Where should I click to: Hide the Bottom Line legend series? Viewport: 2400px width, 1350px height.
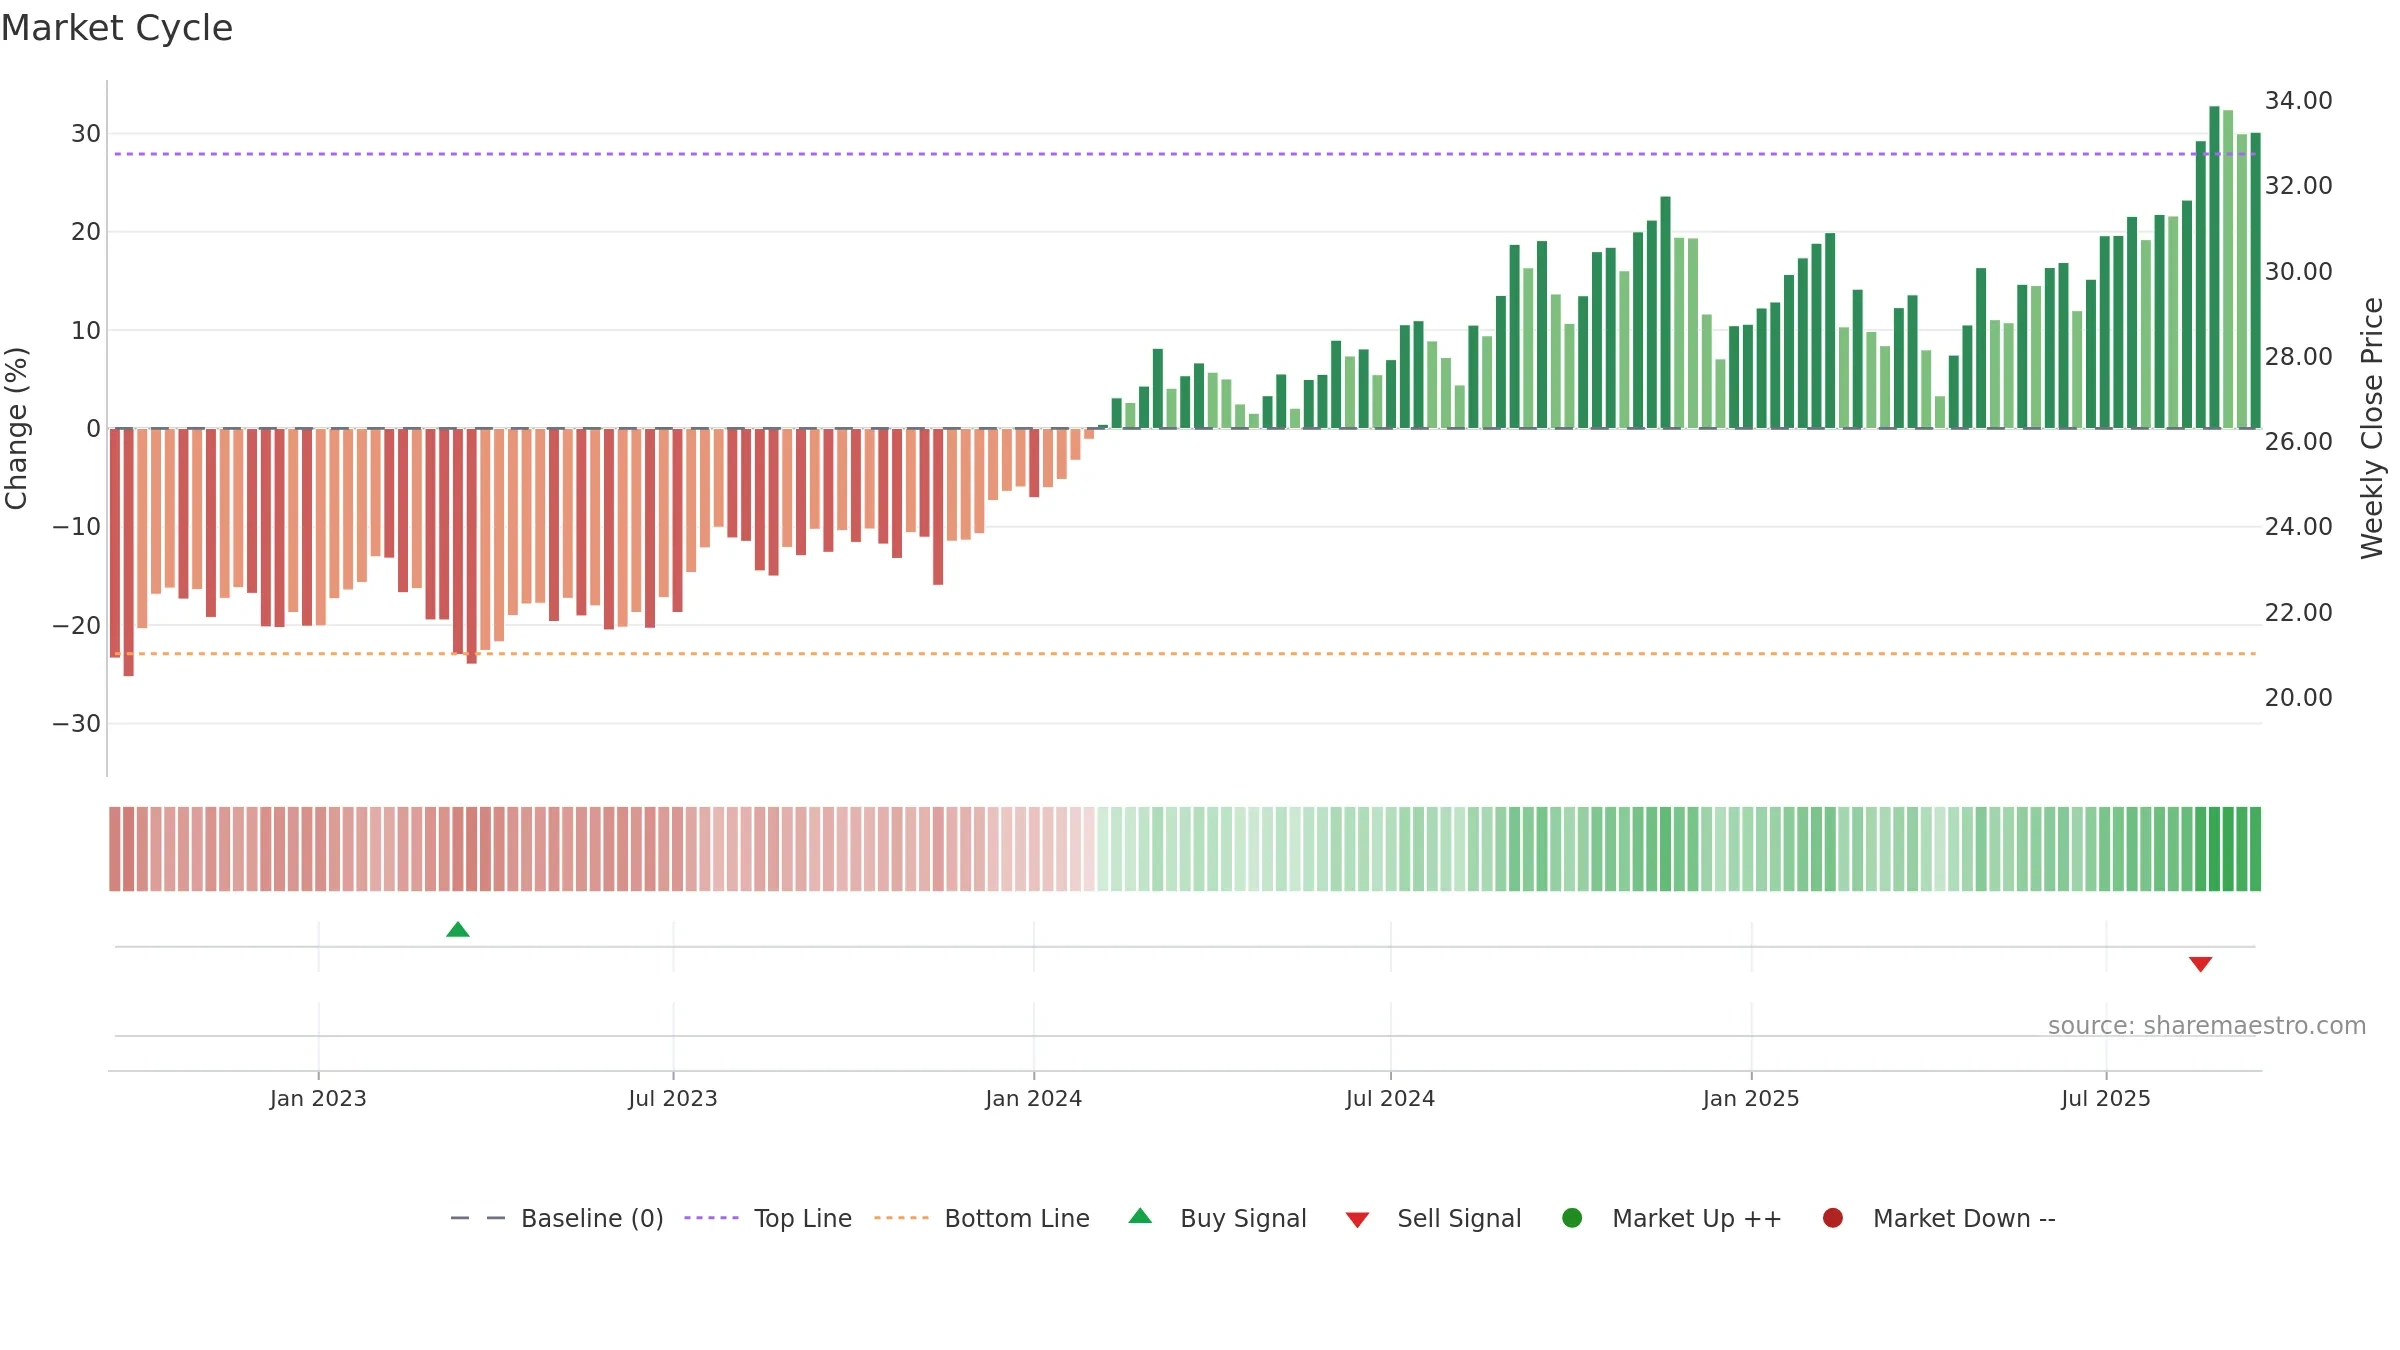982,1218
